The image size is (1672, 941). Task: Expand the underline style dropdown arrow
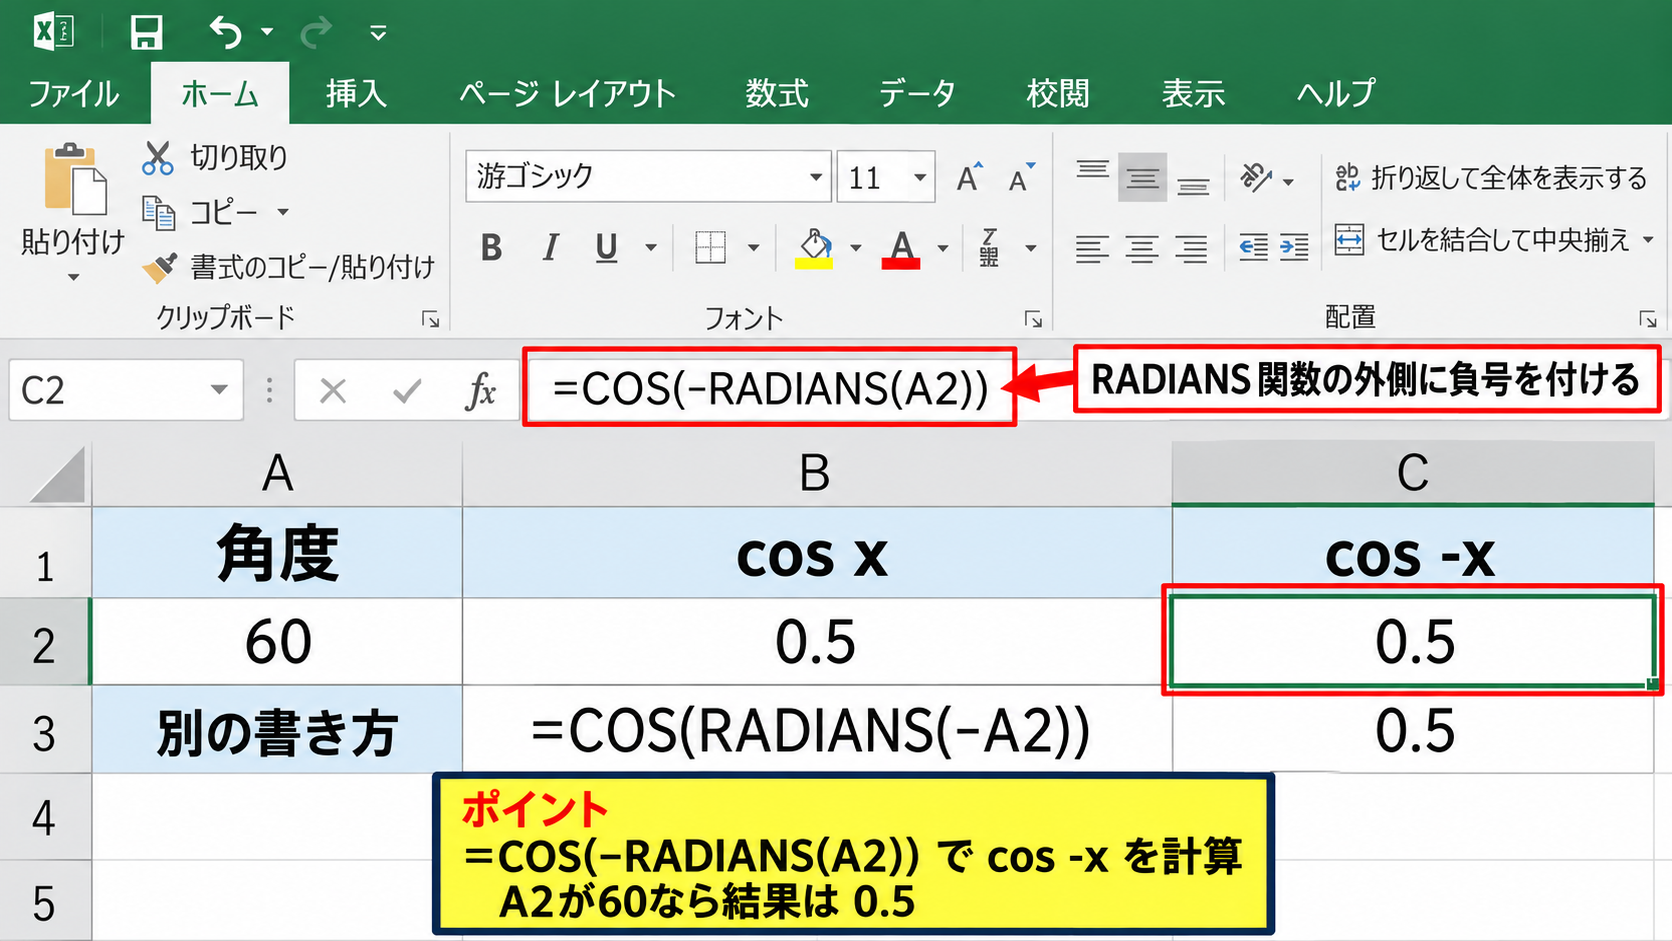click(651, 247)
